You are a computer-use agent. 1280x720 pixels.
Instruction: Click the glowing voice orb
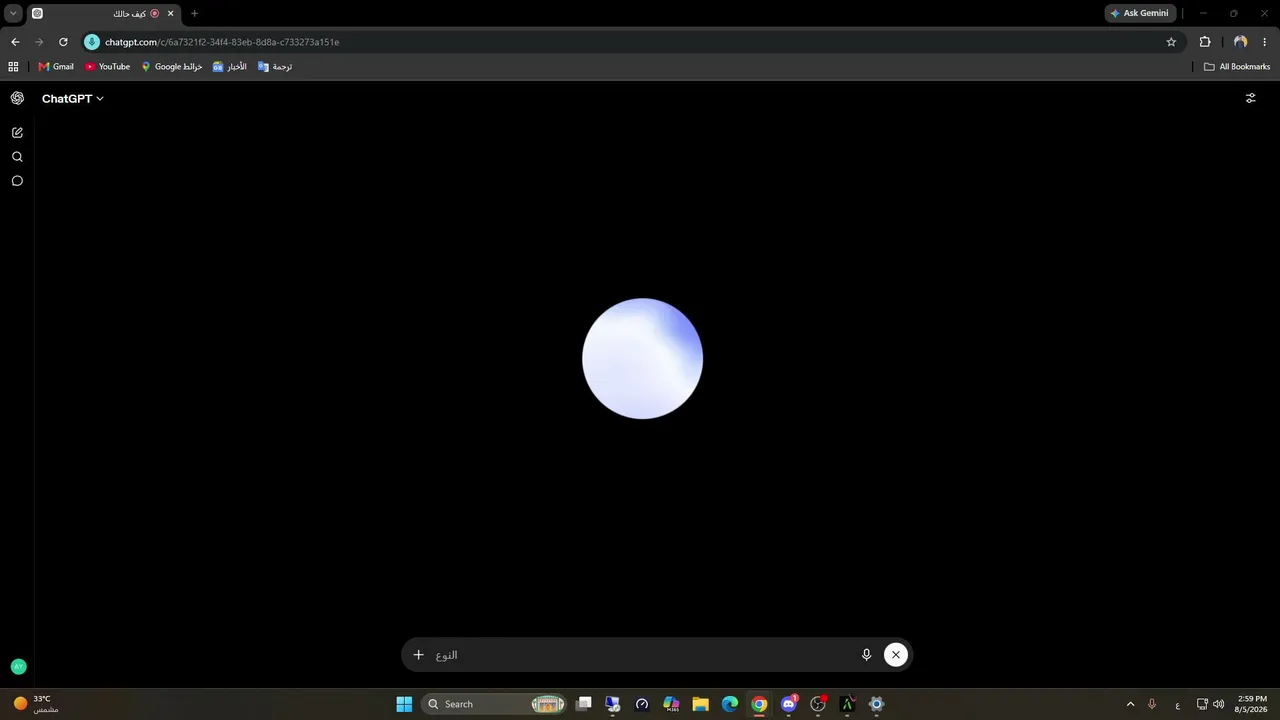642,358
